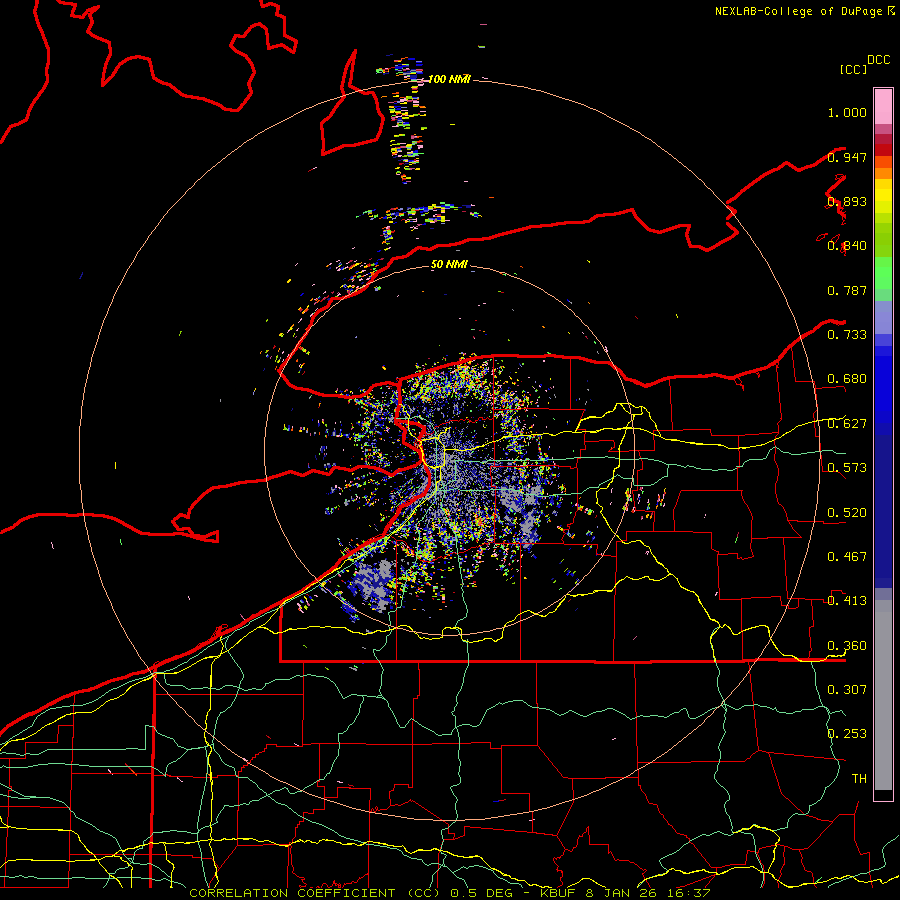The height and width of the screenshot is (900, 900).
Task: Click the 1.000 value on color scale
Action: click(x=847, y=112)
